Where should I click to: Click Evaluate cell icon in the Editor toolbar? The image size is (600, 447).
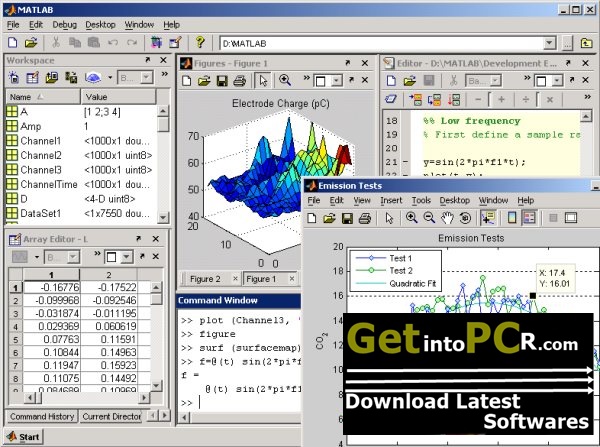click(x=416, y=100)
